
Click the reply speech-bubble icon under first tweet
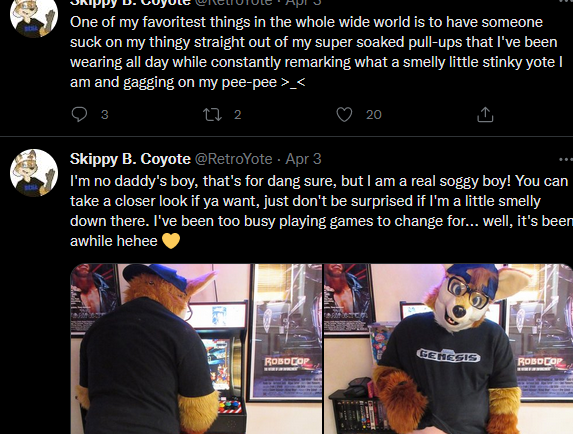[79, 114]
